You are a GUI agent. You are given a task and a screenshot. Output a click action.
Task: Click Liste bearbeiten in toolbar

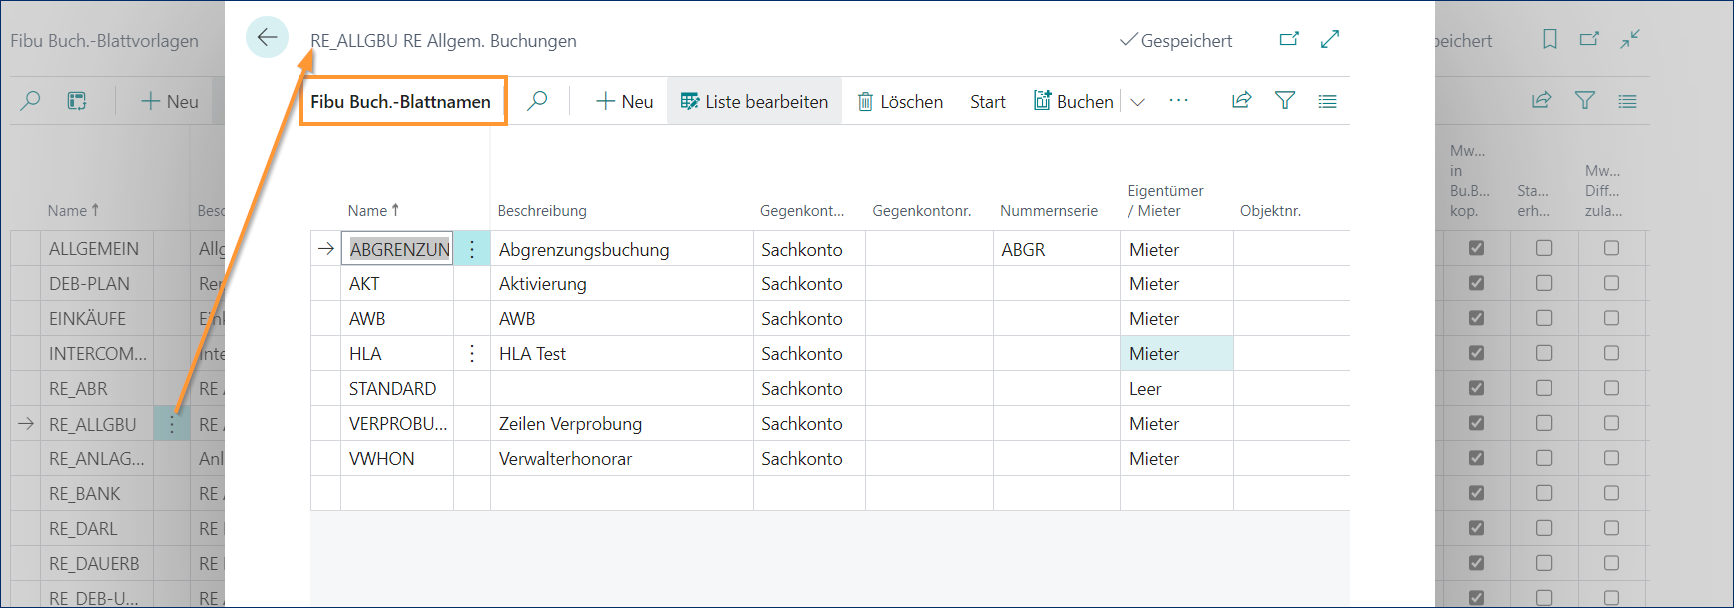pos(755,102)
